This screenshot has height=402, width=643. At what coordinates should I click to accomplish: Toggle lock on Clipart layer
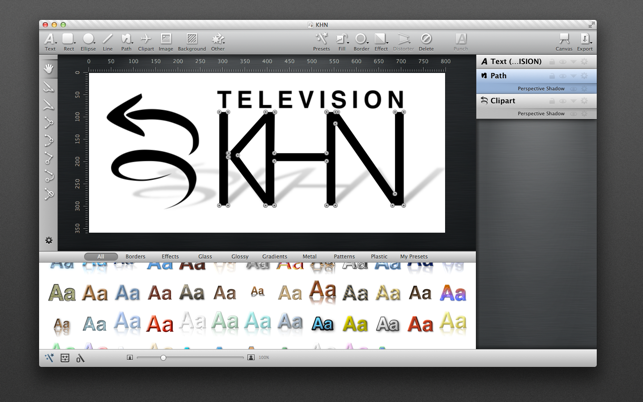click(552, 101)
